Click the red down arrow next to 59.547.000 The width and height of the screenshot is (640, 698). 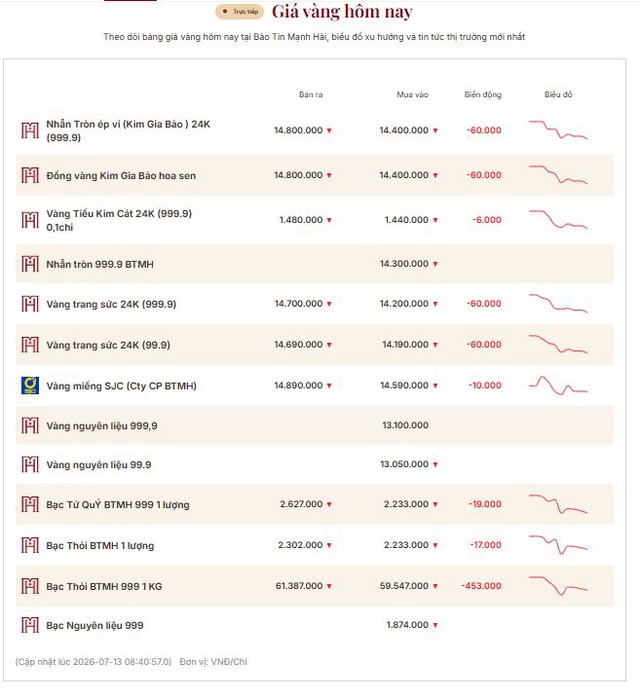pos(435,586)
